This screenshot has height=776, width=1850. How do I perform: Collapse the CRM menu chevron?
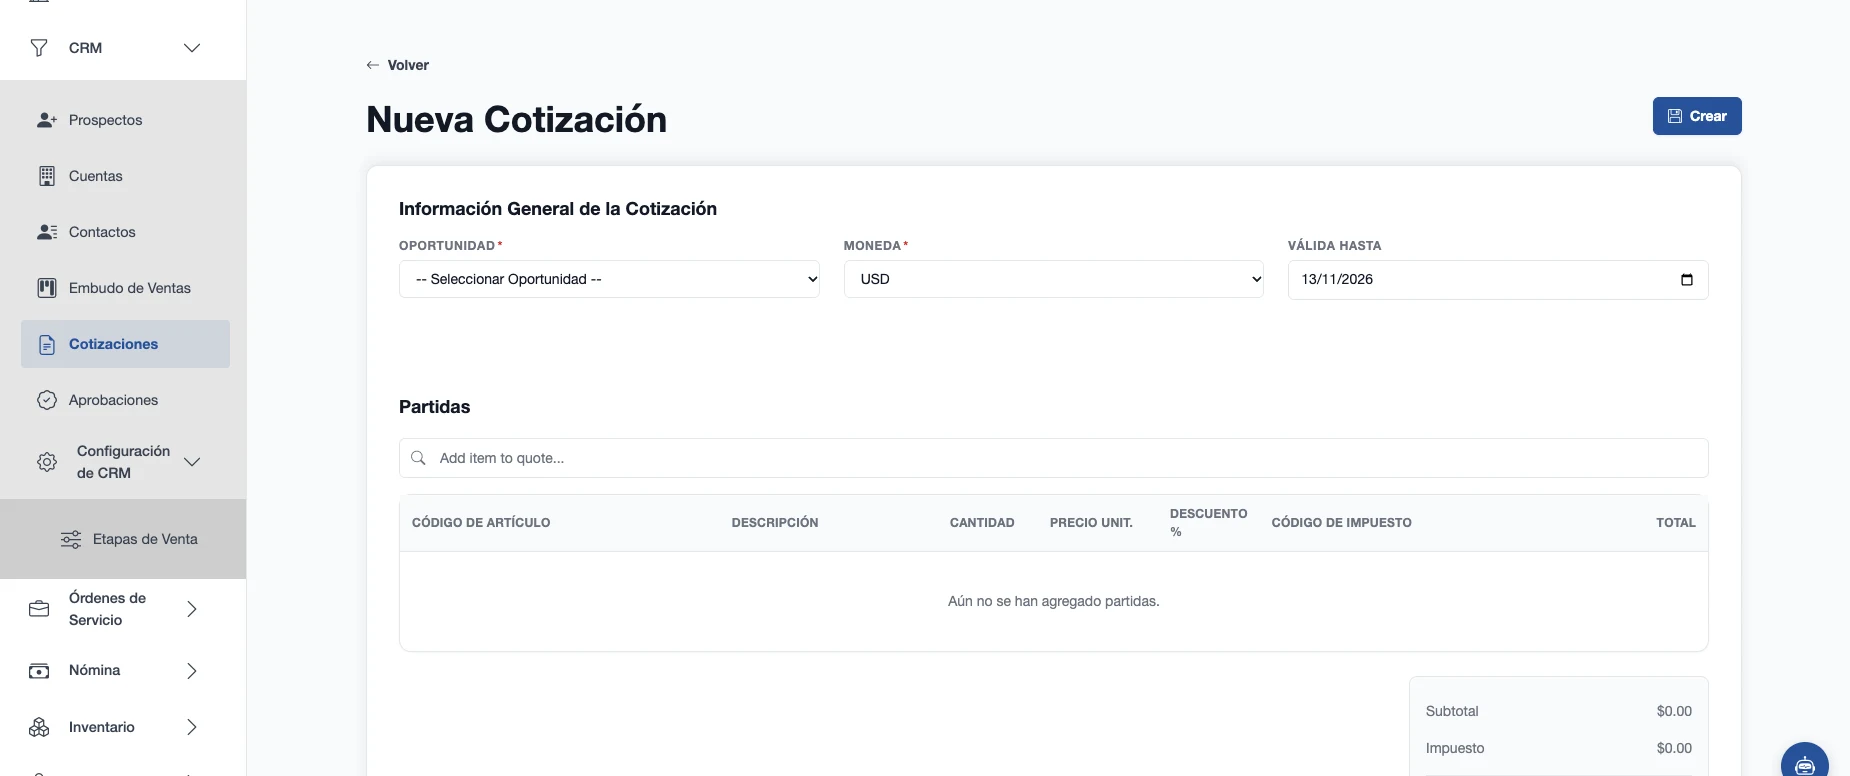[x=192, y=48]
